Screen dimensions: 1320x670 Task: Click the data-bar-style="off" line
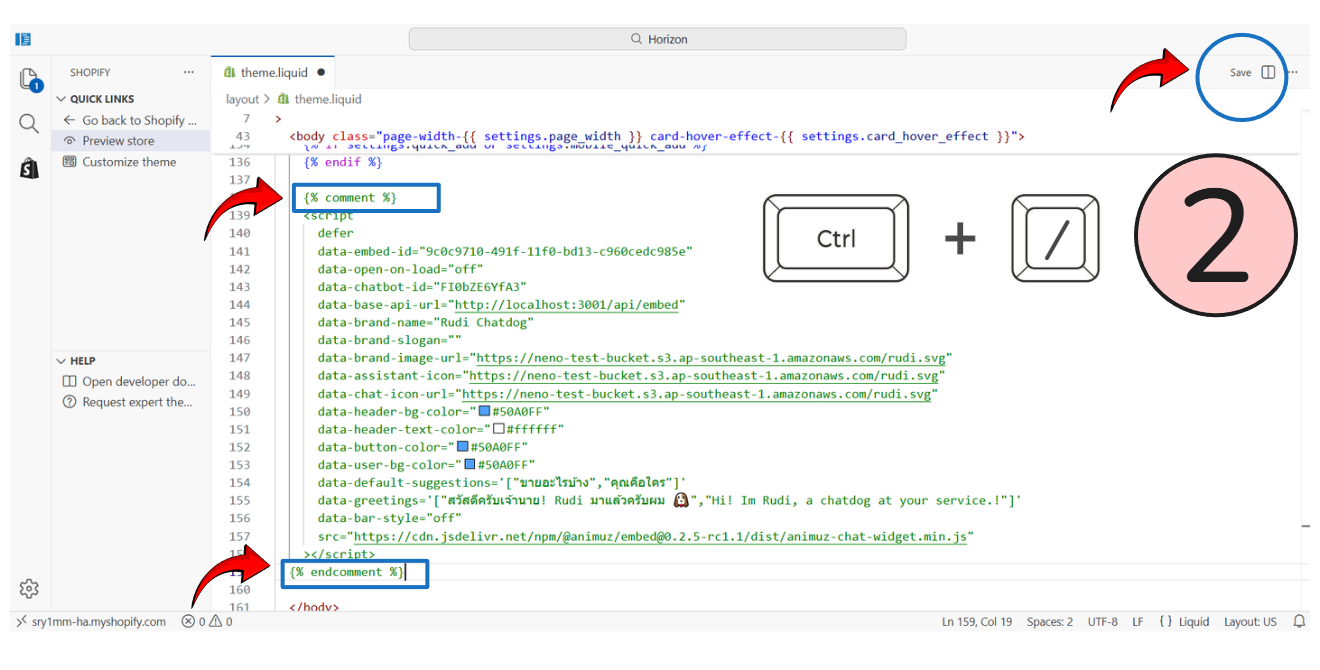point(390,519)
